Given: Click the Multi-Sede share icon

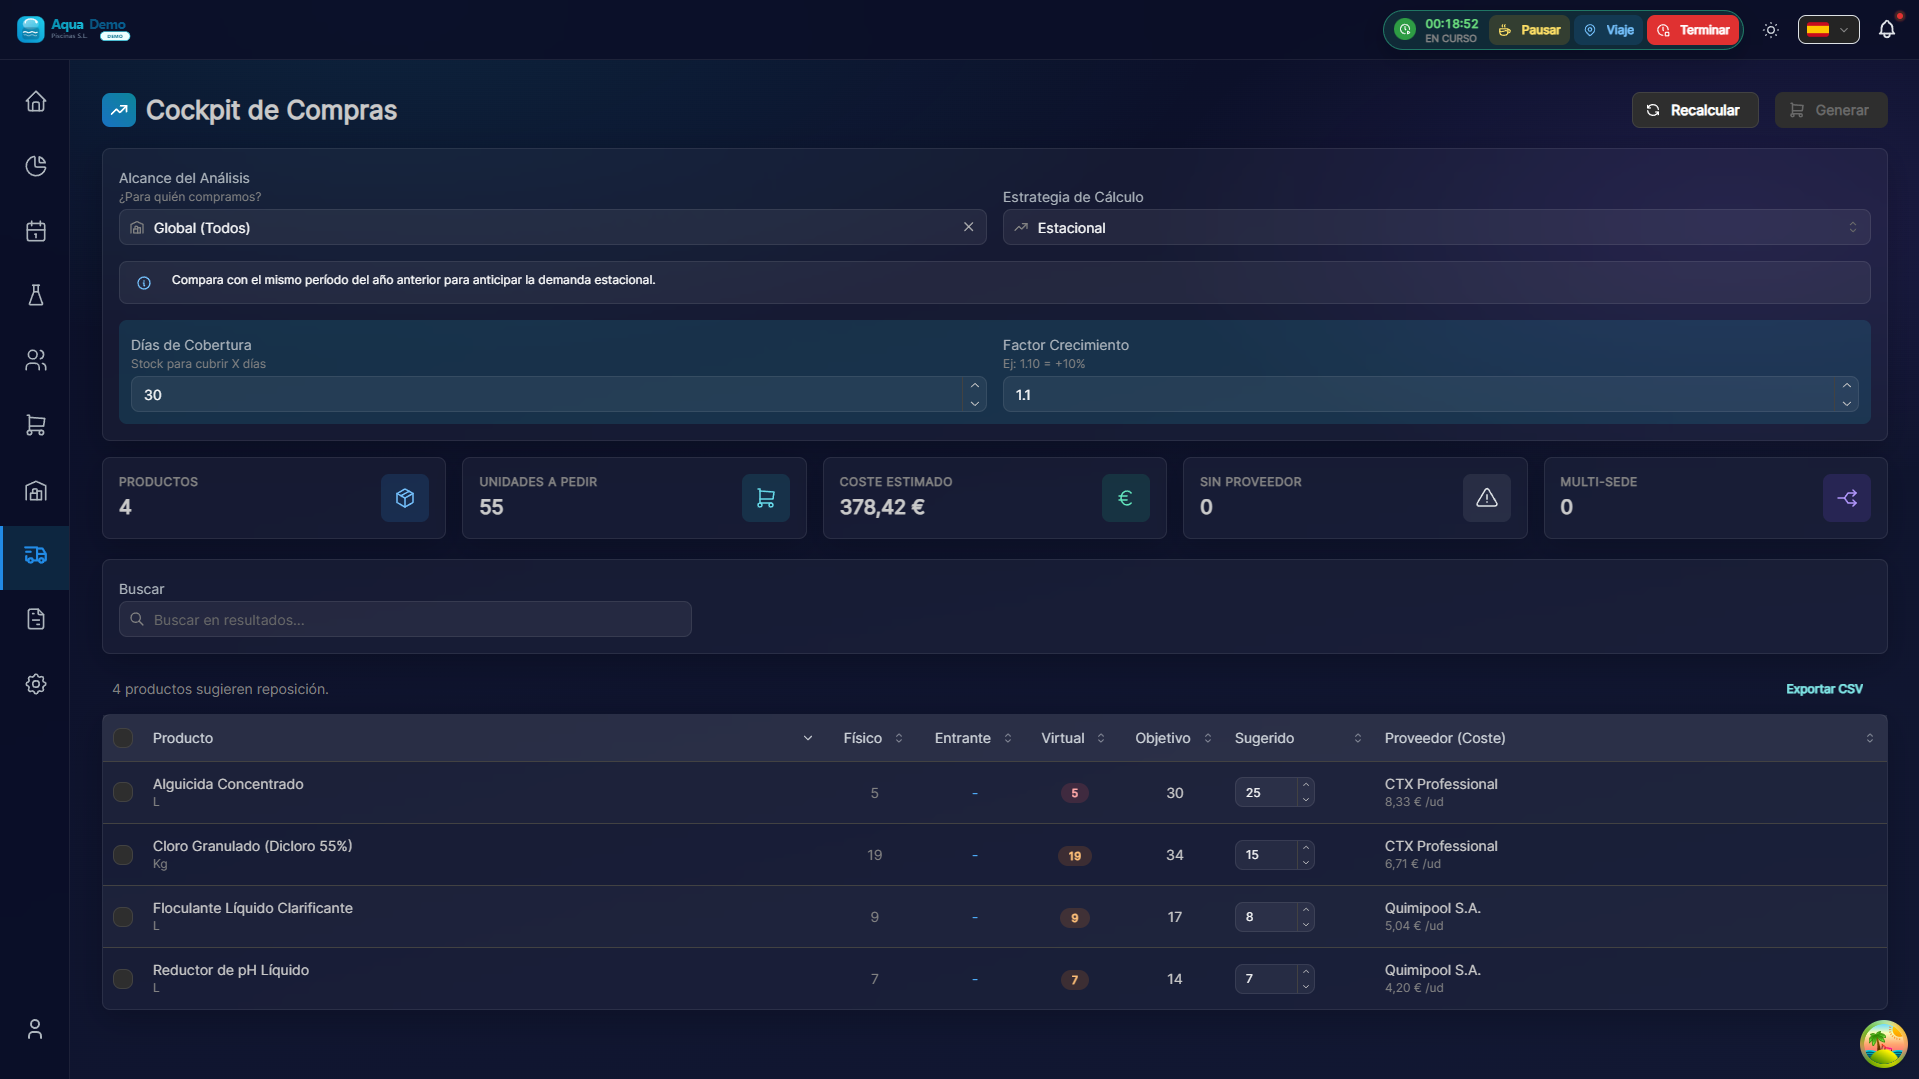Looking at the screenshot, I should click(1847, 498).
